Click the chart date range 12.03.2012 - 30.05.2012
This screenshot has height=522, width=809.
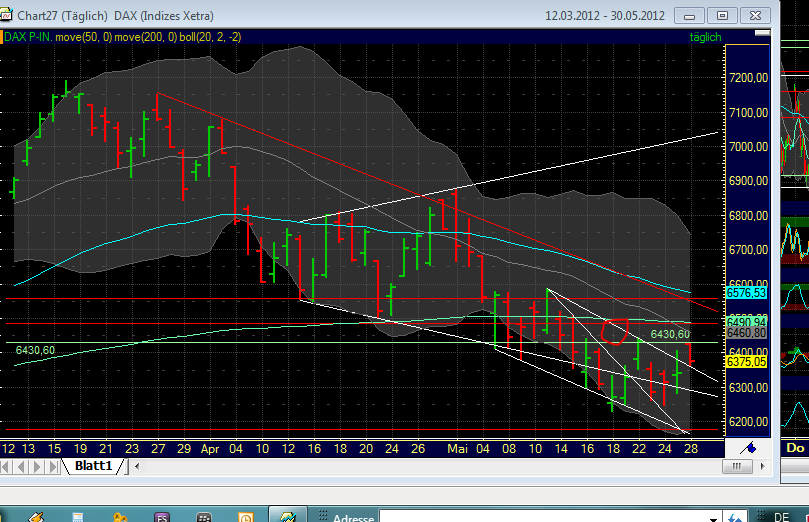605,15
